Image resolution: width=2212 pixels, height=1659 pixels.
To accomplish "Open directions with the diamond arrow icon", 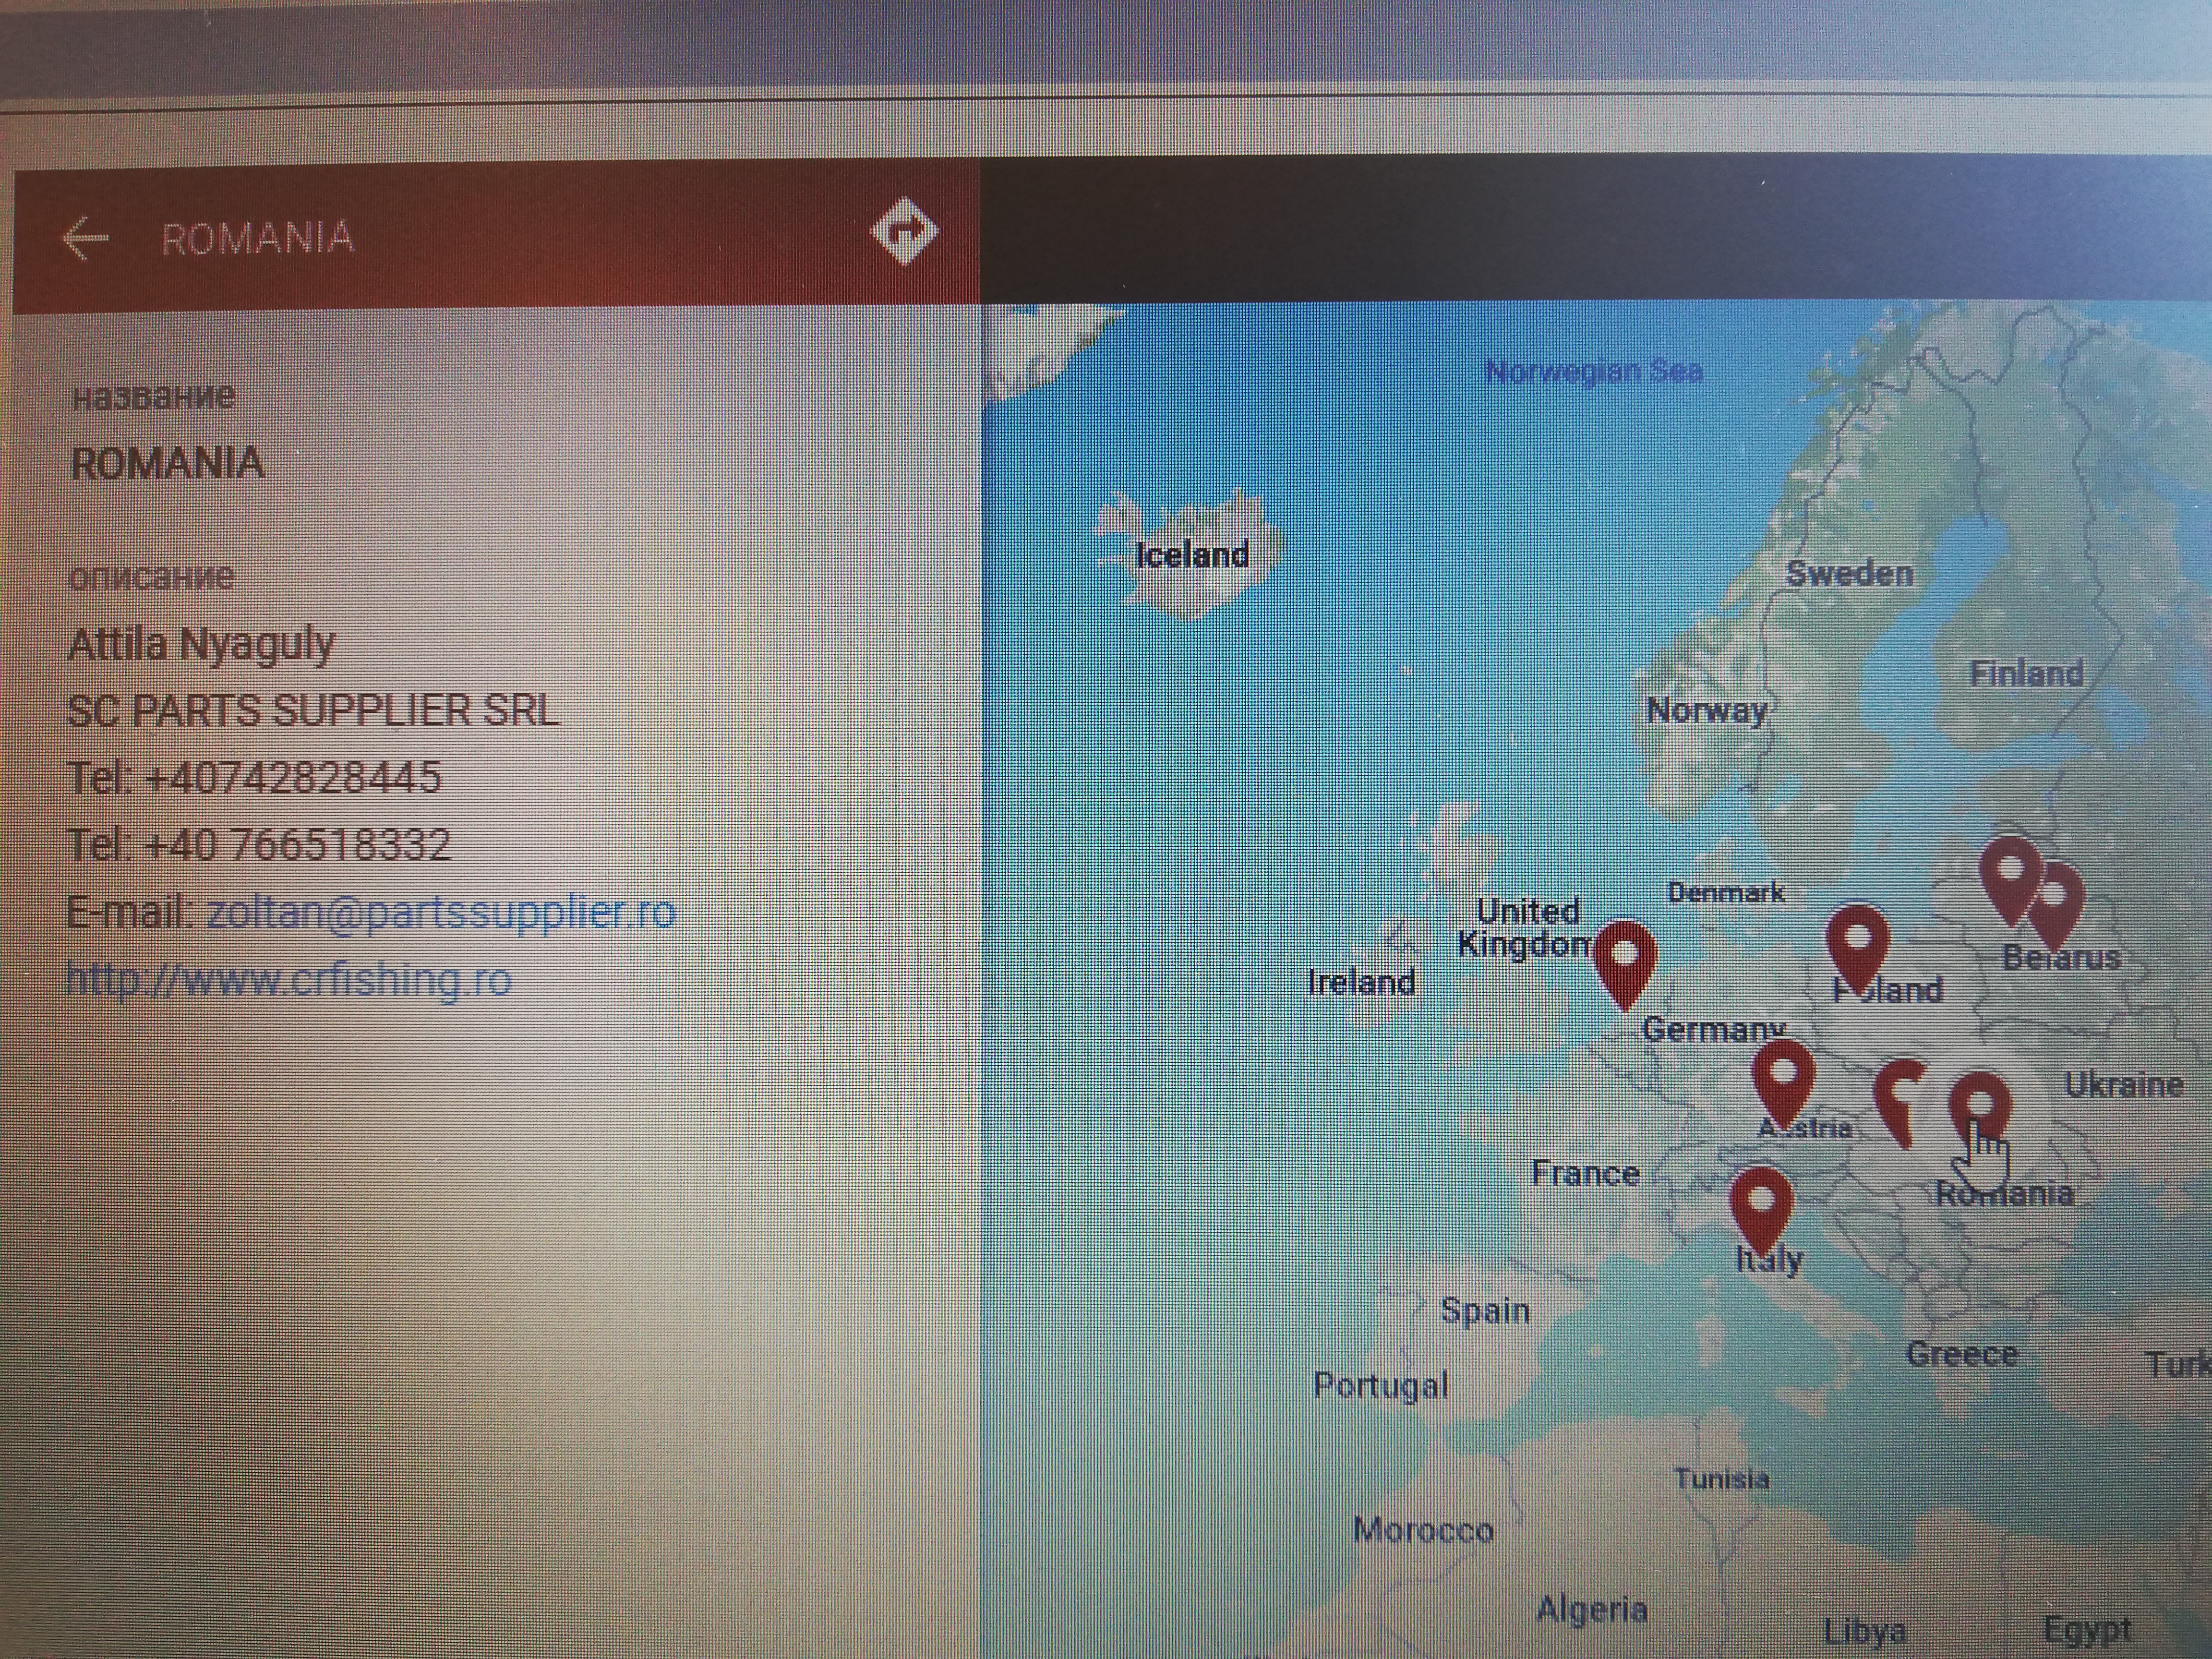I will 905,232.
